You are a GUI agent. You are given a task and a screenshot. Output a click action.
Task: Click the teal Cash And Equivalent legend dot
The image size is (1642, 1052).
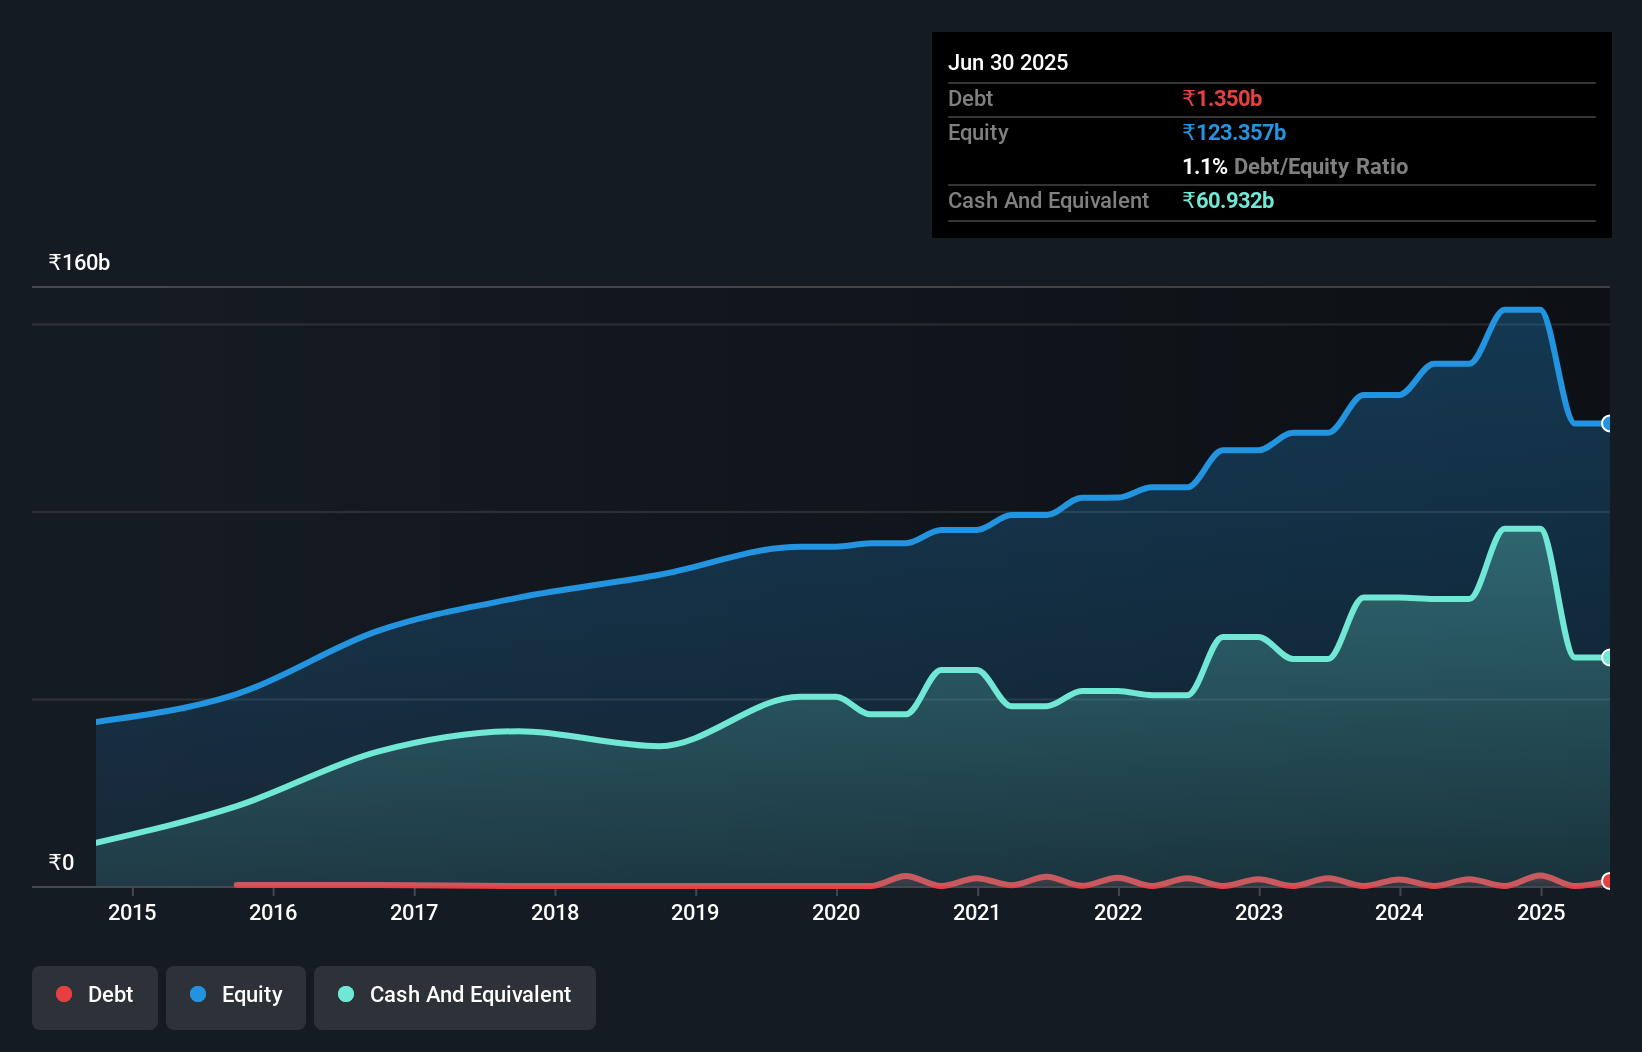point(346,994)
